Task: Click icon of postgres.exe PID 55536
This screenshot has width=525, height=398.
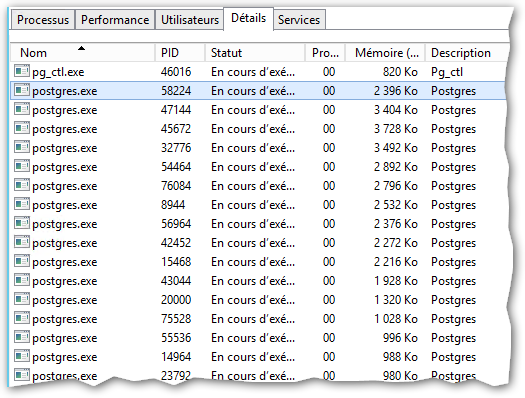Action: (x=22, y=337)
